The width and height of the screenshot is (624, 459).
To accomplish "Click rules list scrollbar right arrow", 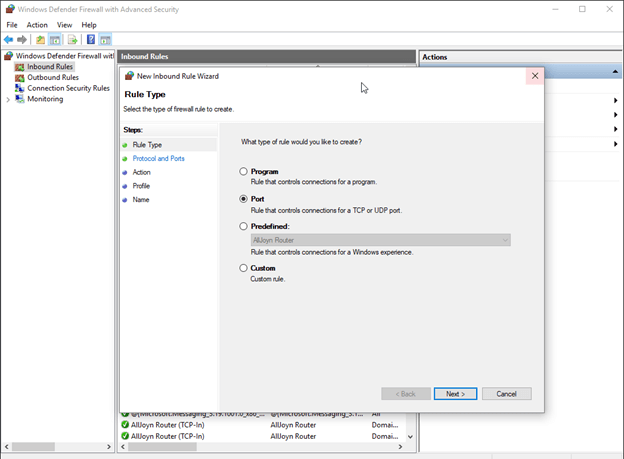I will 400,447.
